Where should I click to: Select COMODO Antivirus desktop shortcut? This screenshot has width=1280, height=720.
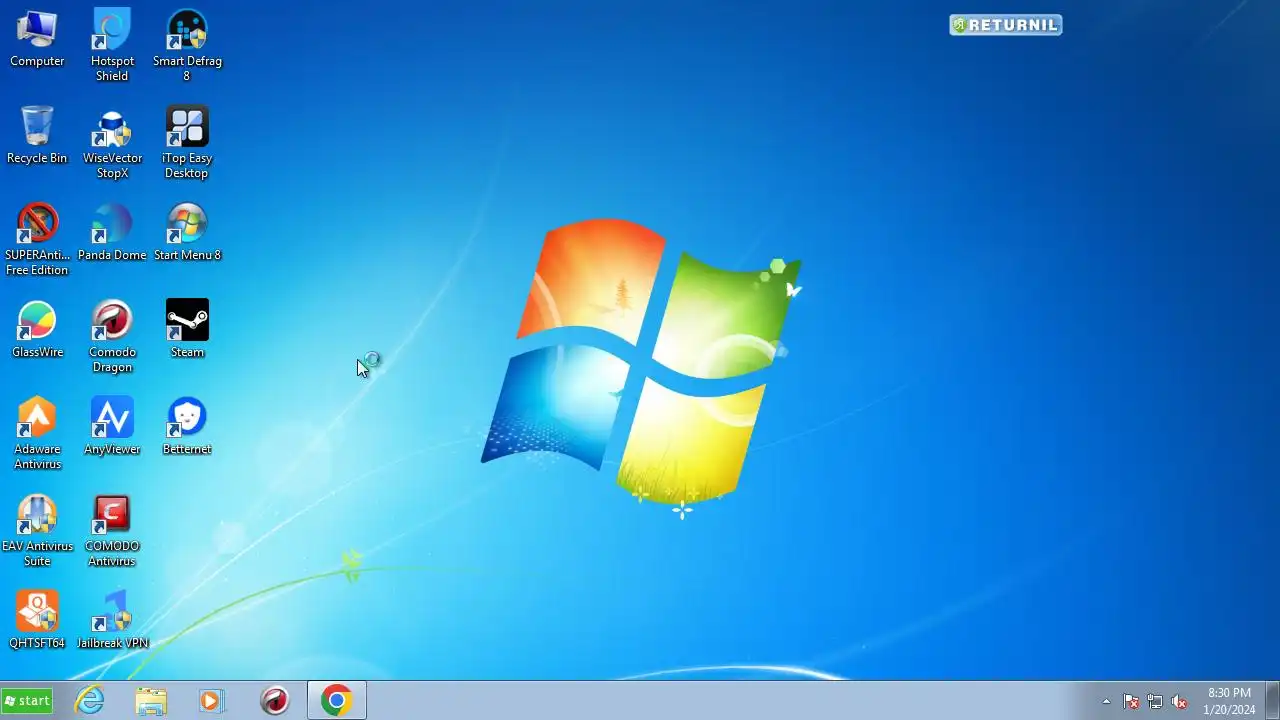click(112, 531)
